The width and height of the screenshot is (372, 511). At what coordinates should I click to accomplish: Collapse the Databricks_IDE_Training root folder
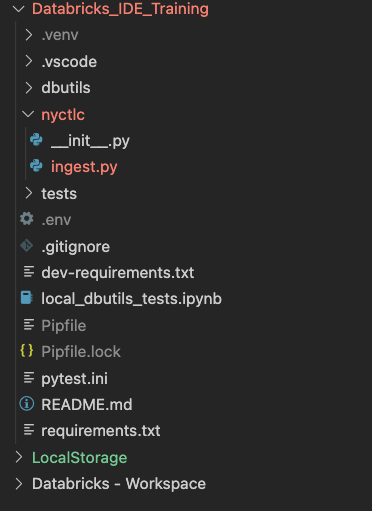tap(19, 9)
